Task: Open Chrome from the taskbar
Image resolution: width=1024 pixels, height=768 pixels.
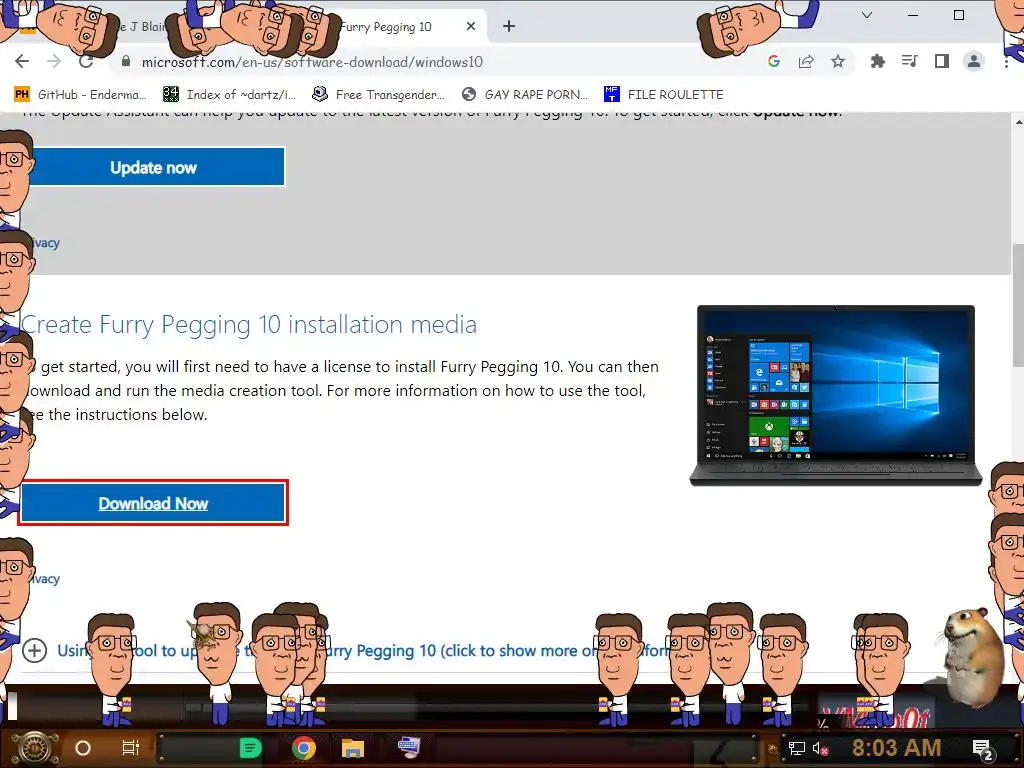Action: click(x=304, y=748)
